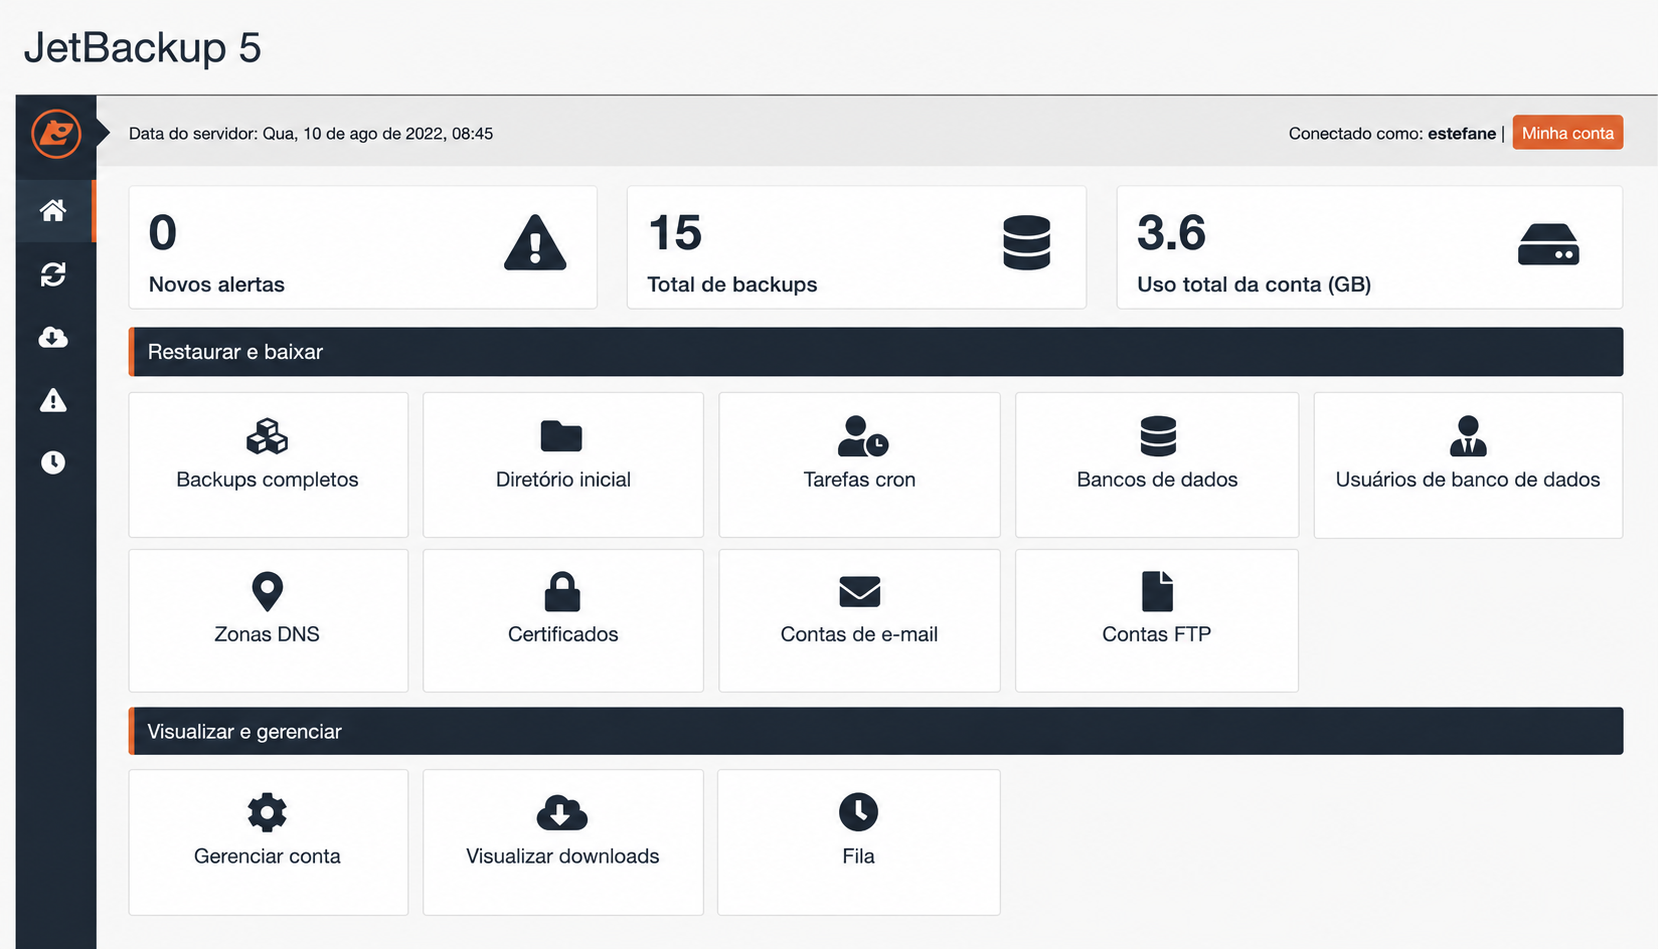Open the Total de backups card
Screen dimensions: 1658x949
[x=856, y=247]
